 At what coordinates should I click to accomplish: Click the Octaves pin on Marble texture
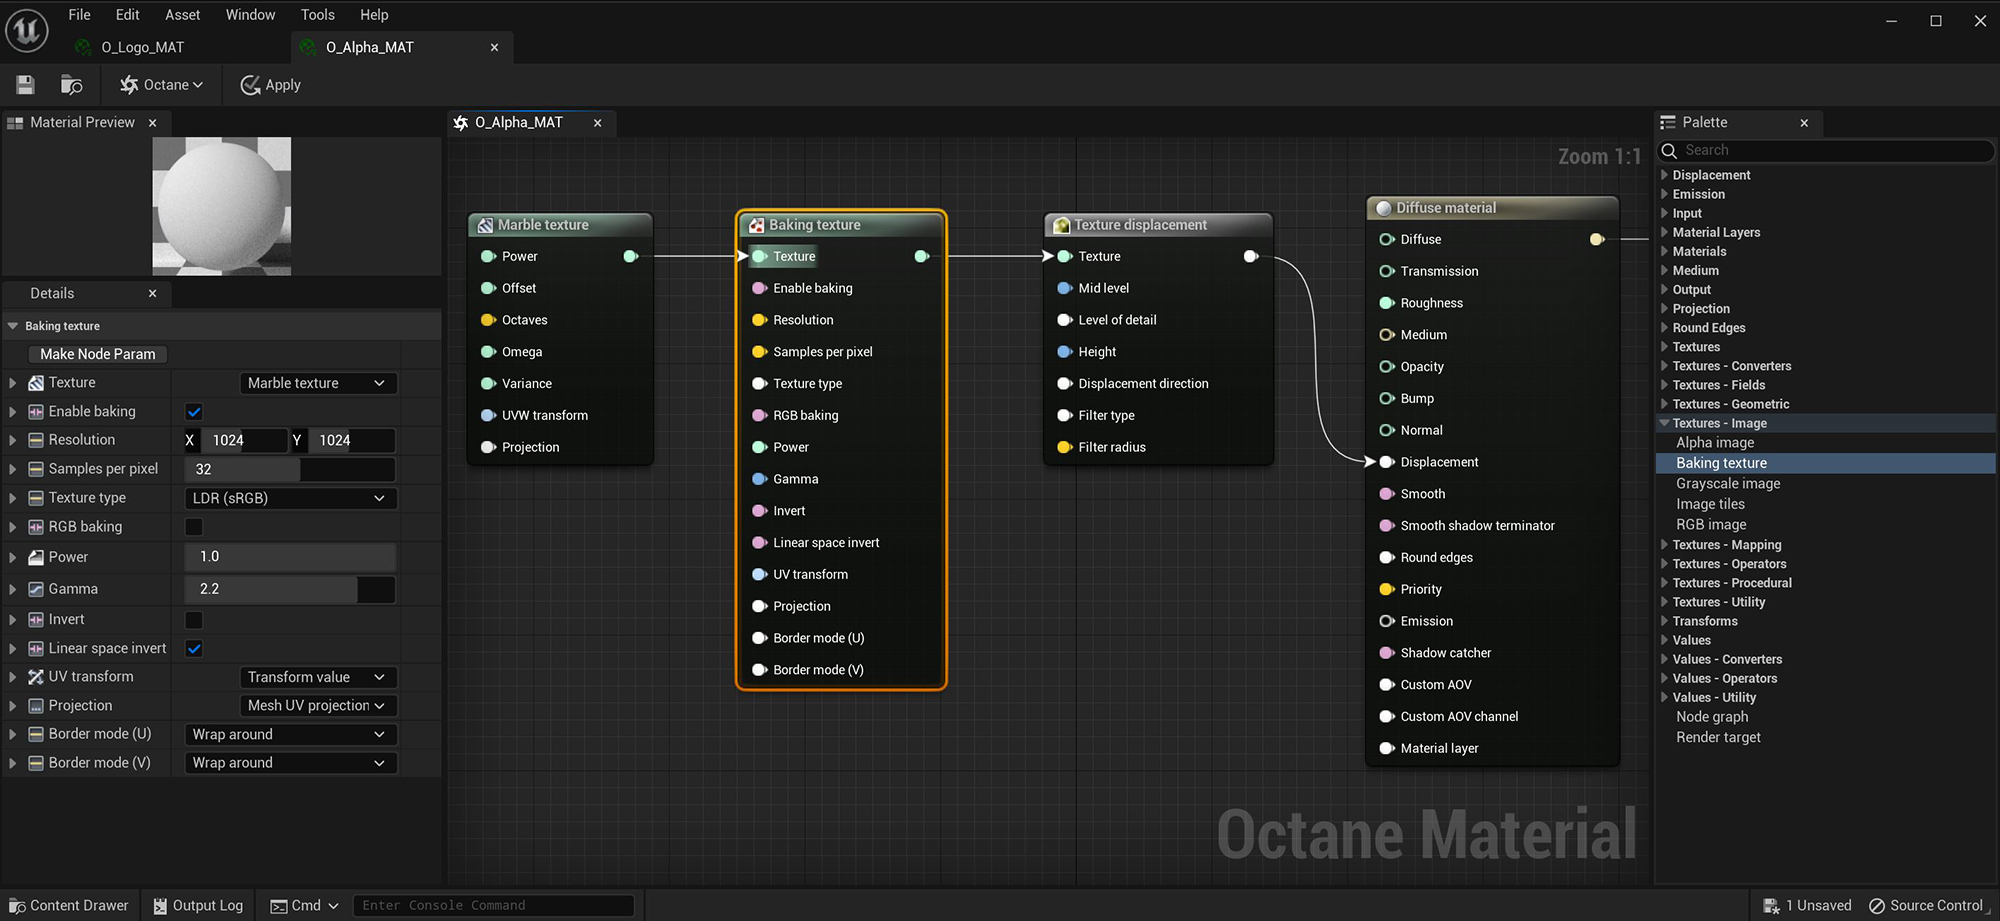(488, 320)
